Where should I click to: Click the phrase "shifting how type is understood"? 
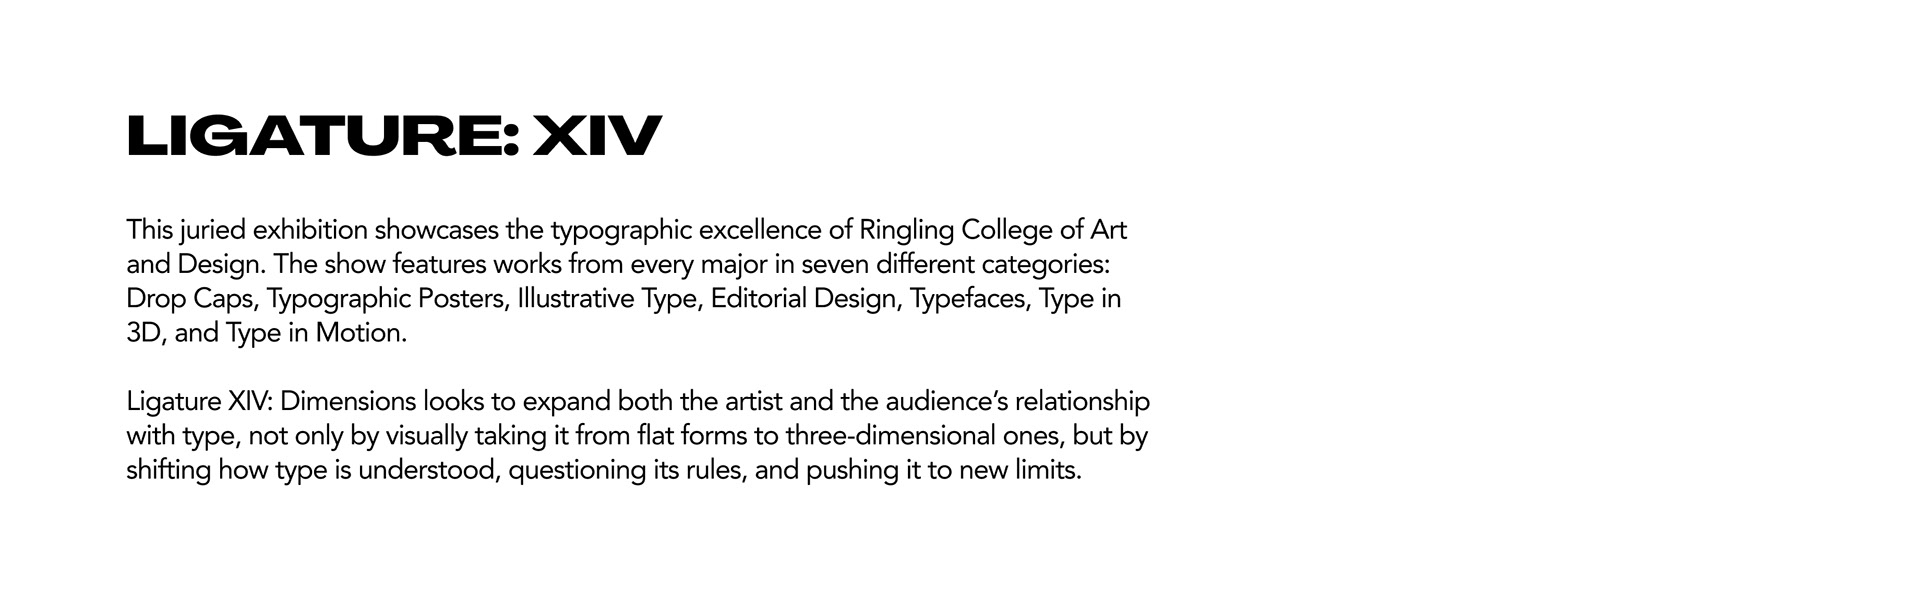(x=311, y=470)
